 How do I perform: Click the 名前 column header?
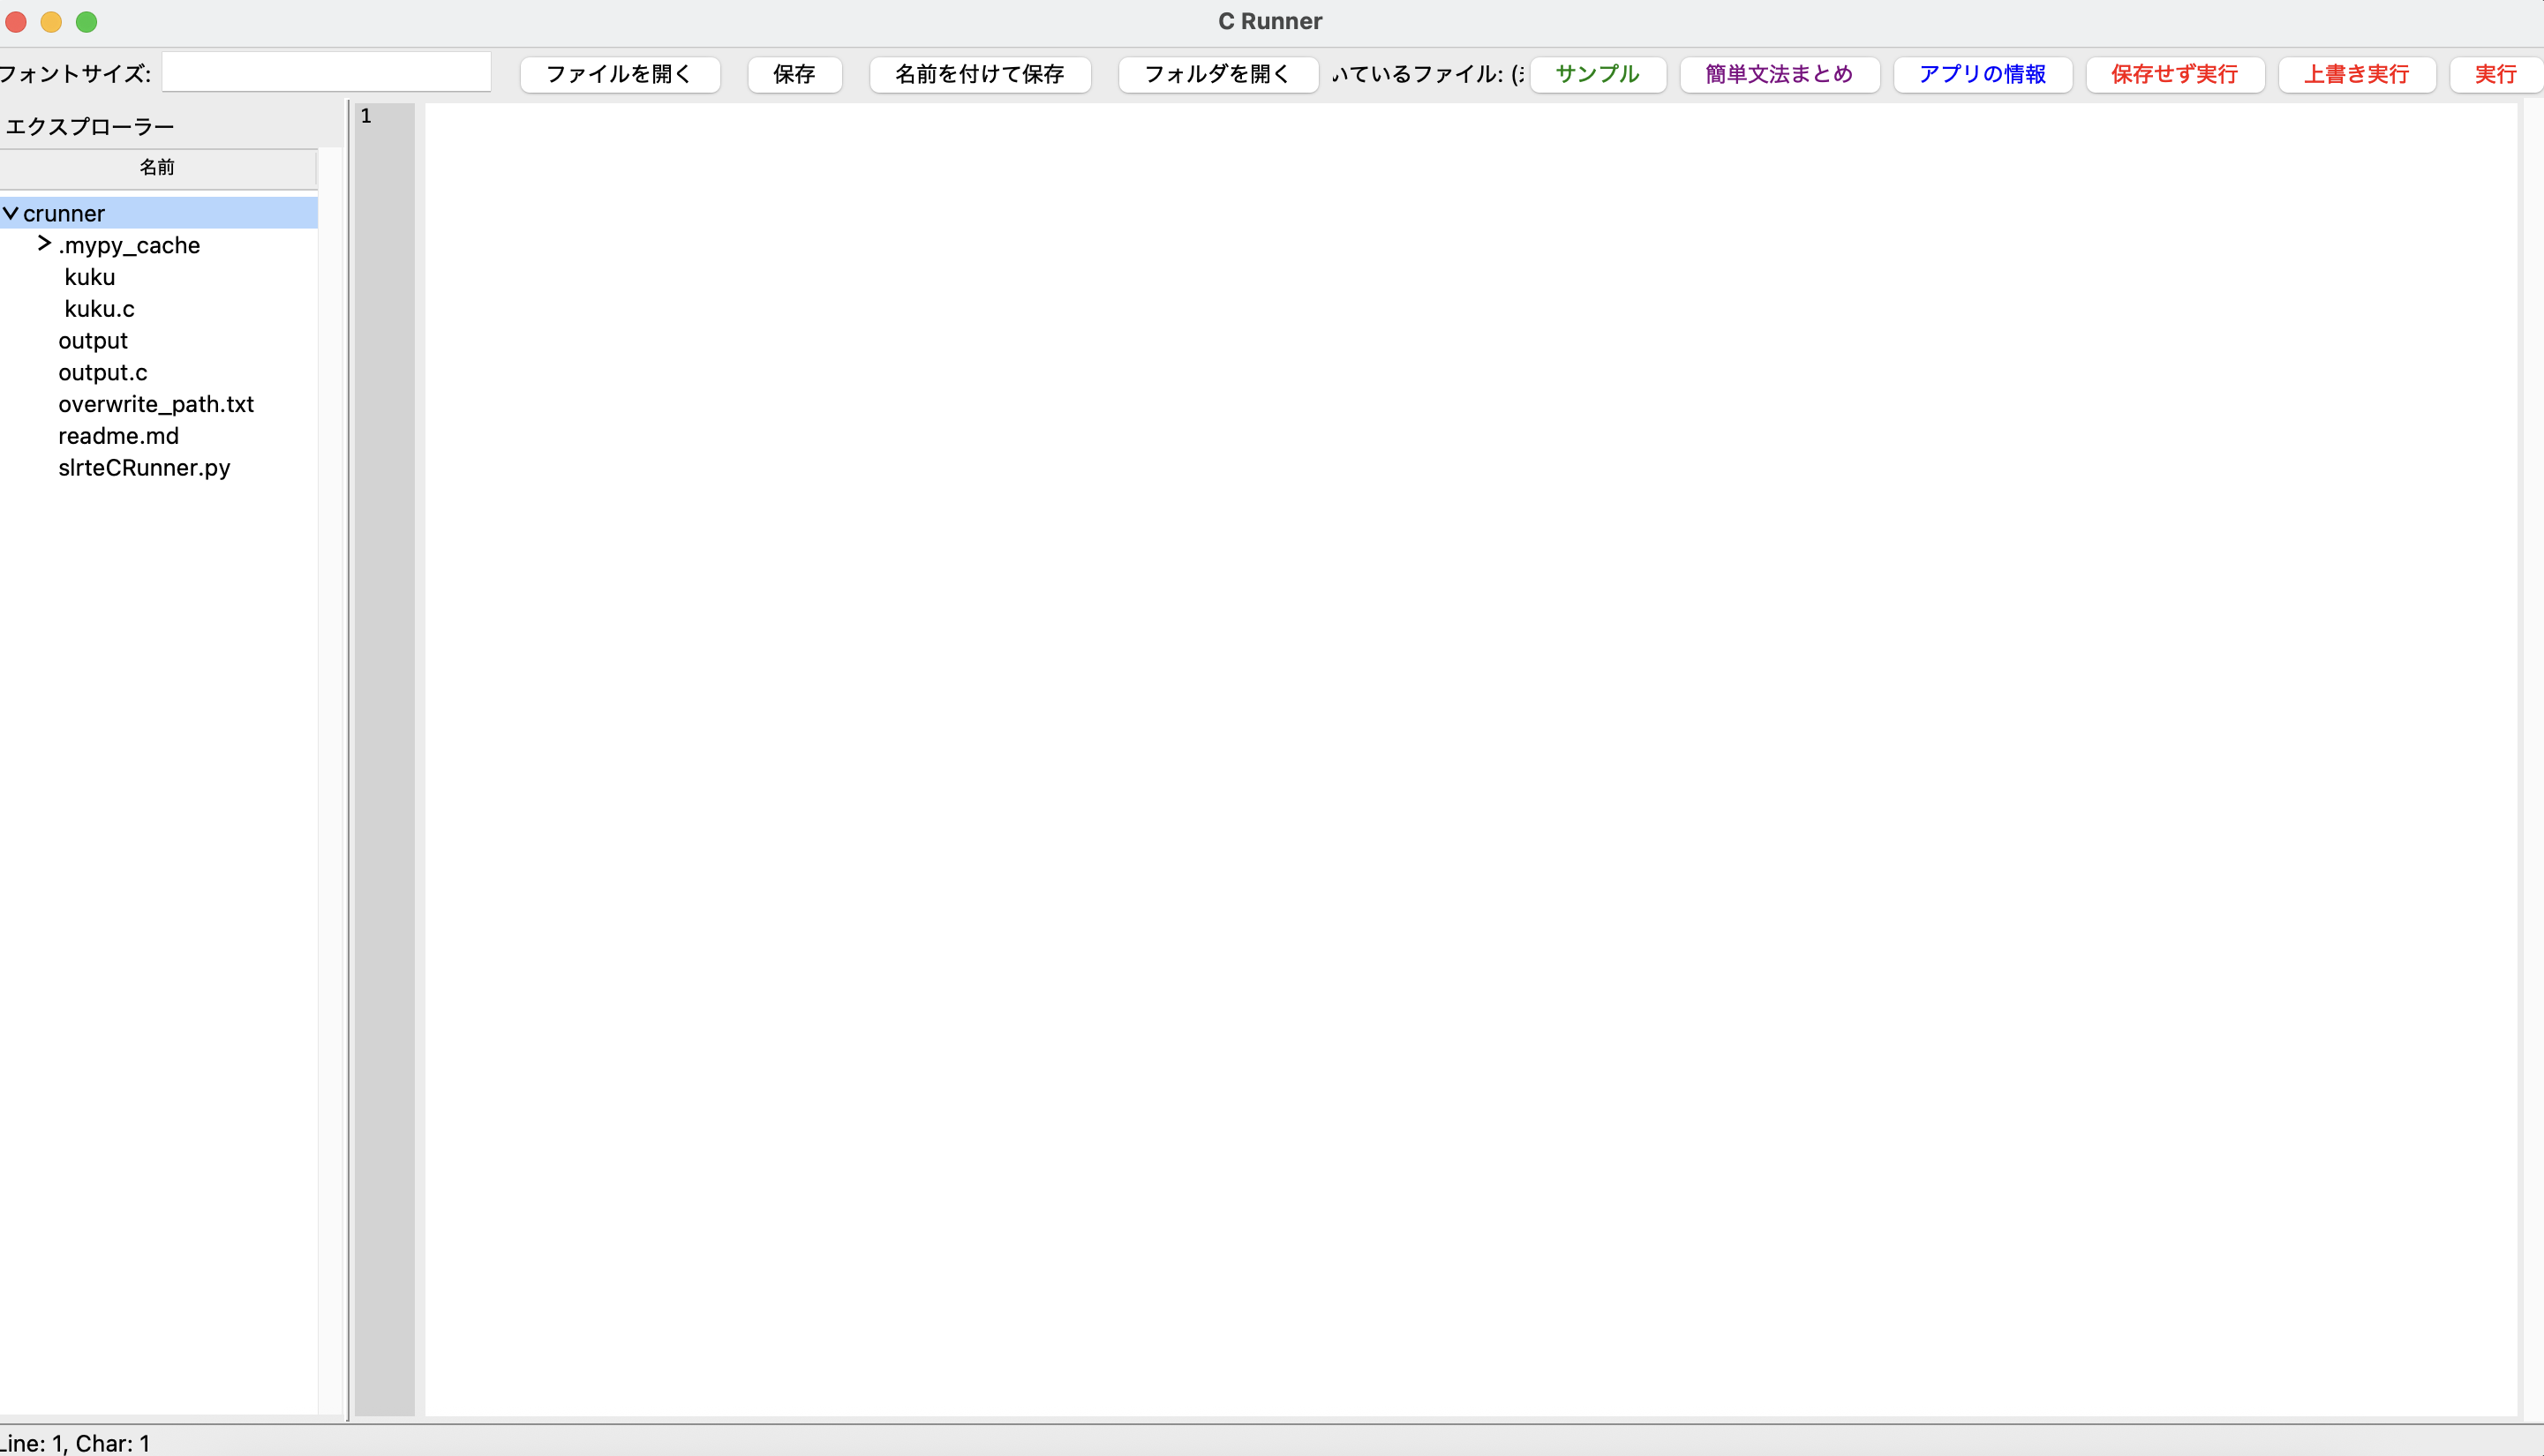[x=157, y=167]
